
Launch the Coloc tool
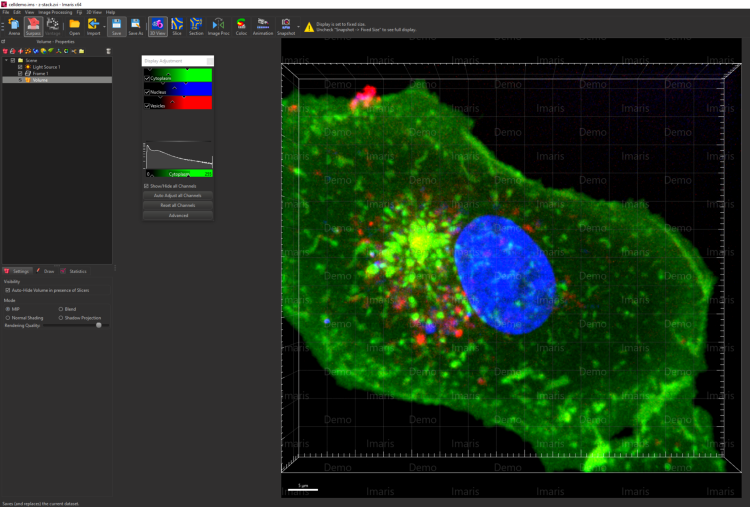click(241, 25)
